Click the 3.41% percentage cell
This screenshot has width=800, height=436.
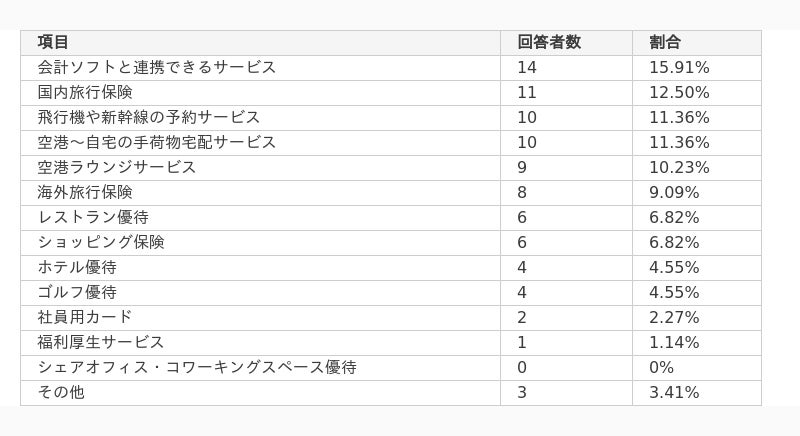(x=697, y=393)
